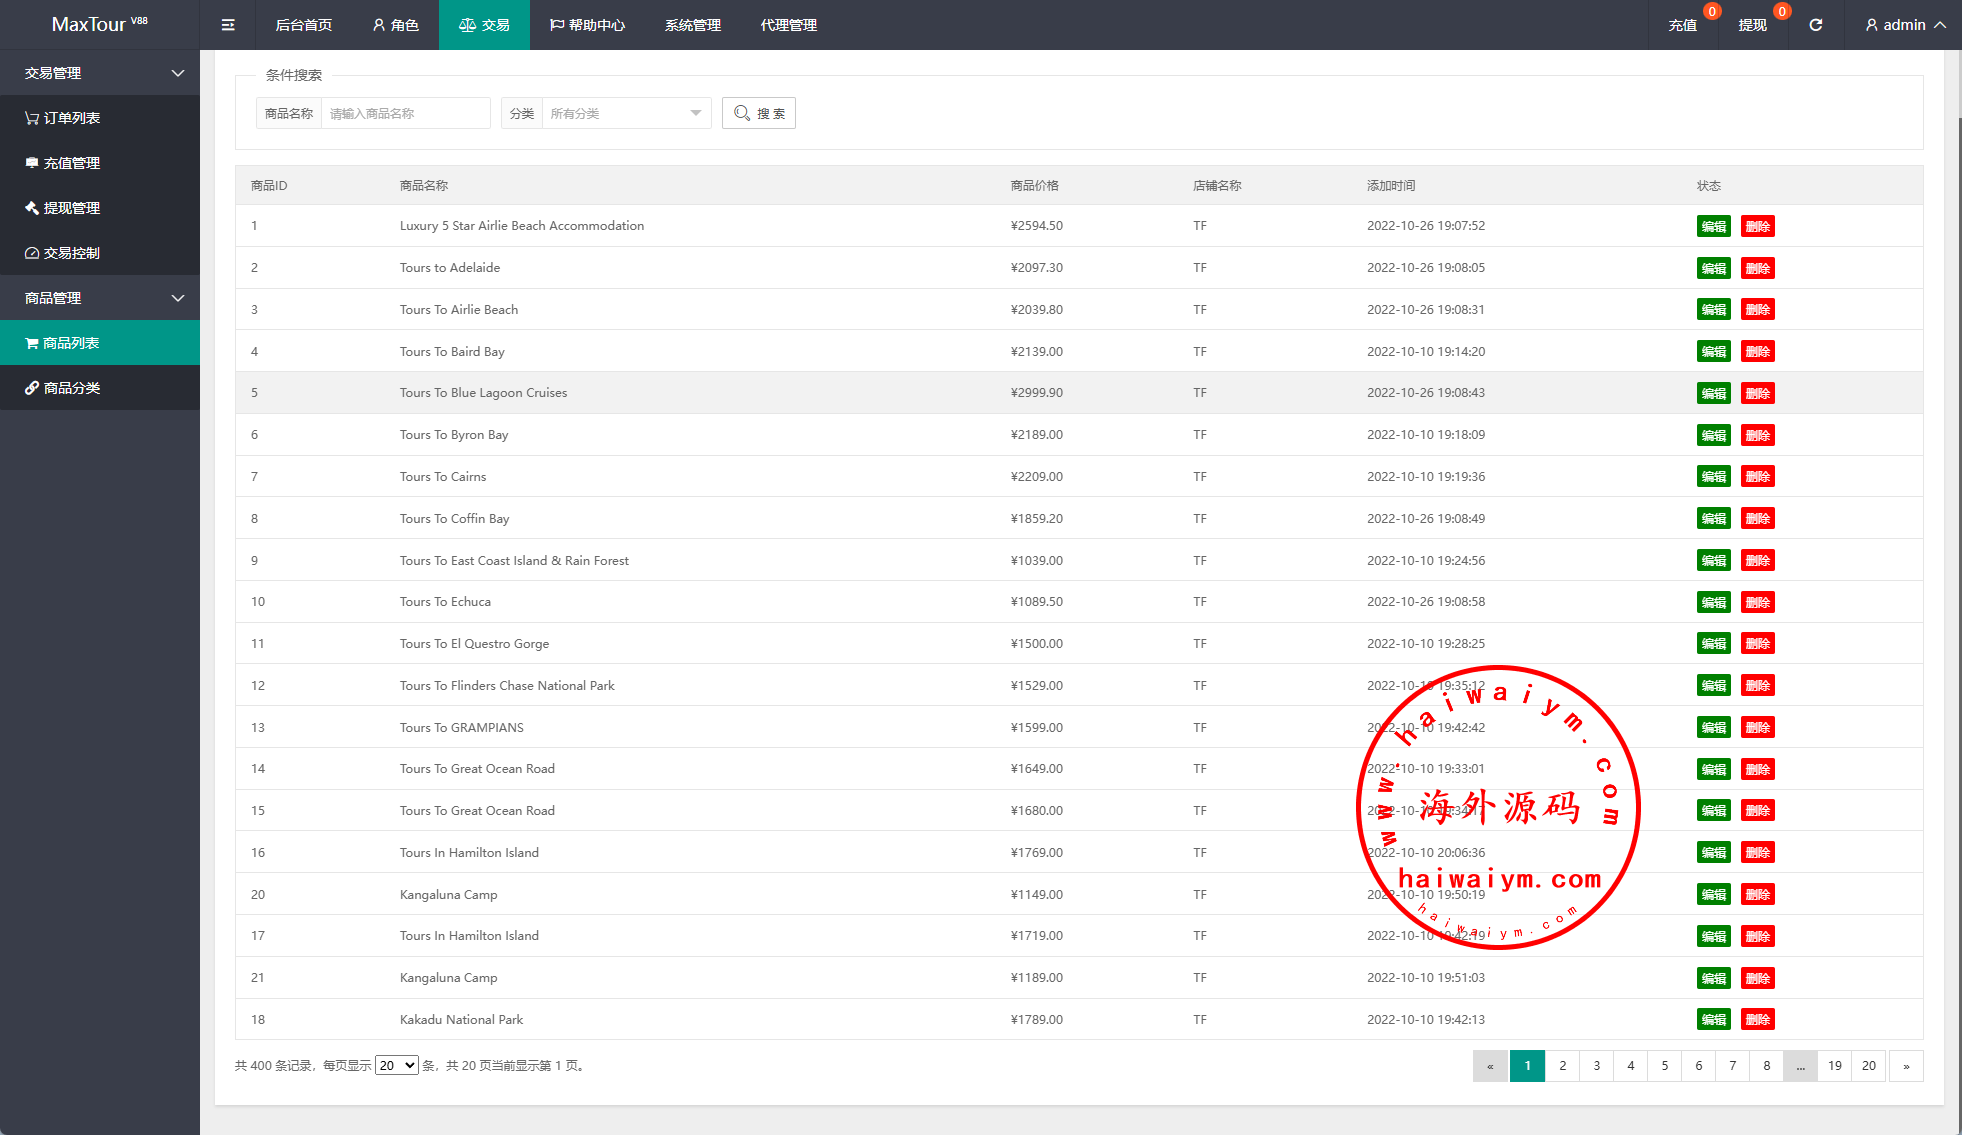Open the admin user menu
Viewport: 1962px width, 1135px height.
point(1905,25)
